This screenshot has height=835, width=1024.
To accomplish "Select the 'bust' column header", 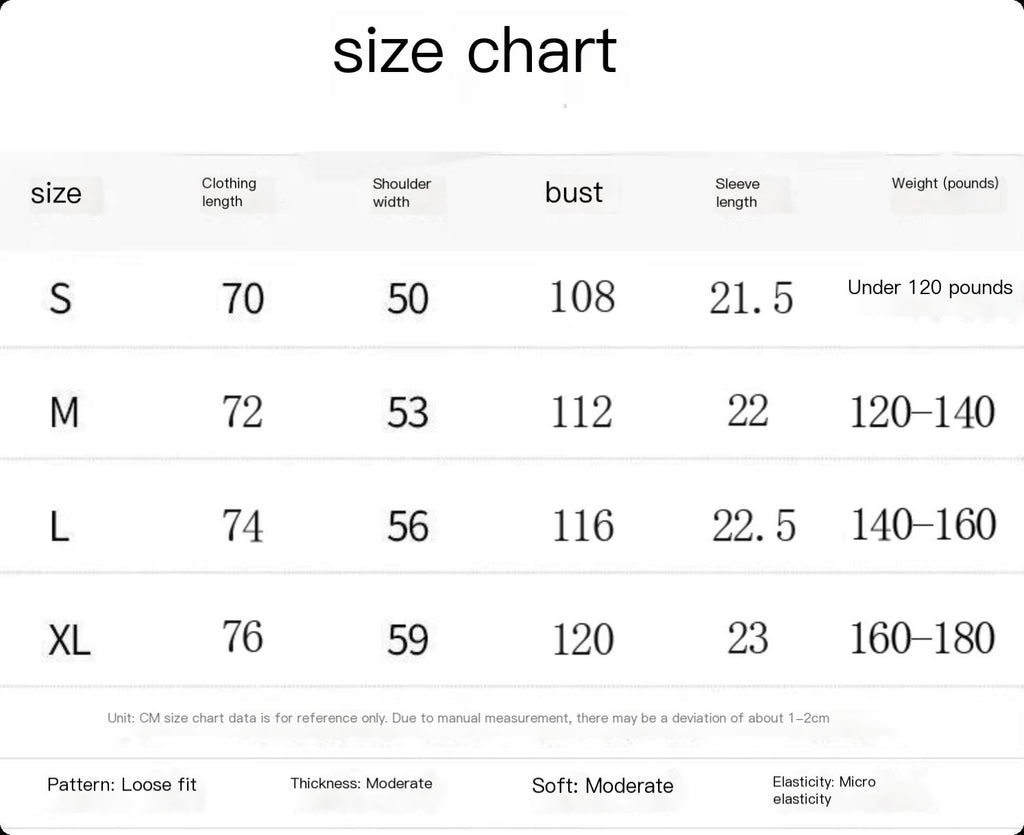I will coord(574,193).
